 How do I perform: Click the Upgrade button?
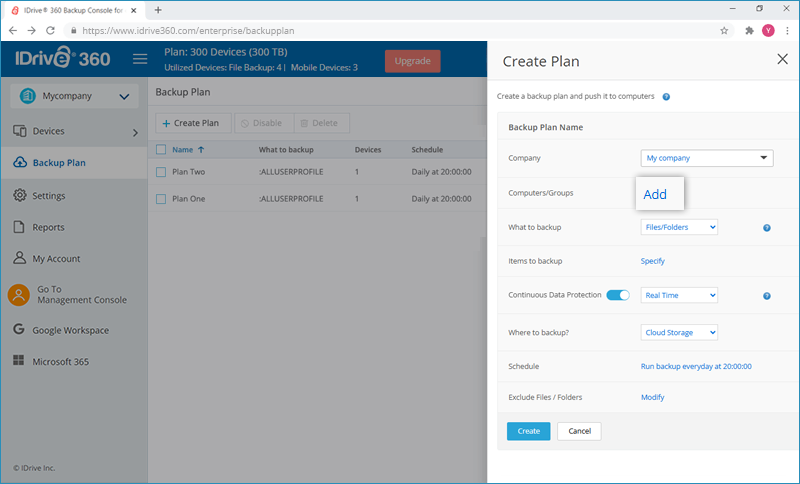coord(412,61)
